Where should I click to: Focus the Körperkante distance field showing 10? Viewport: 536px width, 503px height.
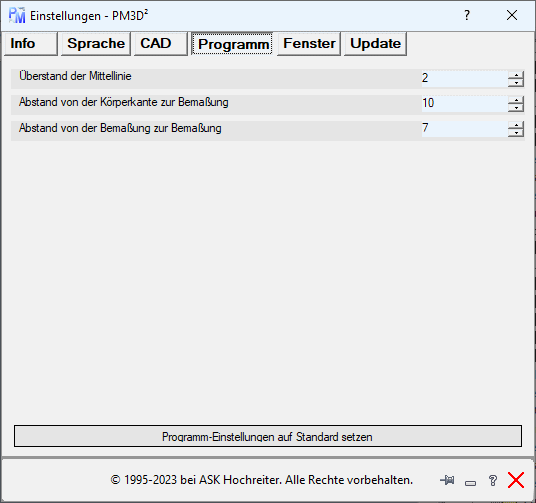[x=465, y=104]
